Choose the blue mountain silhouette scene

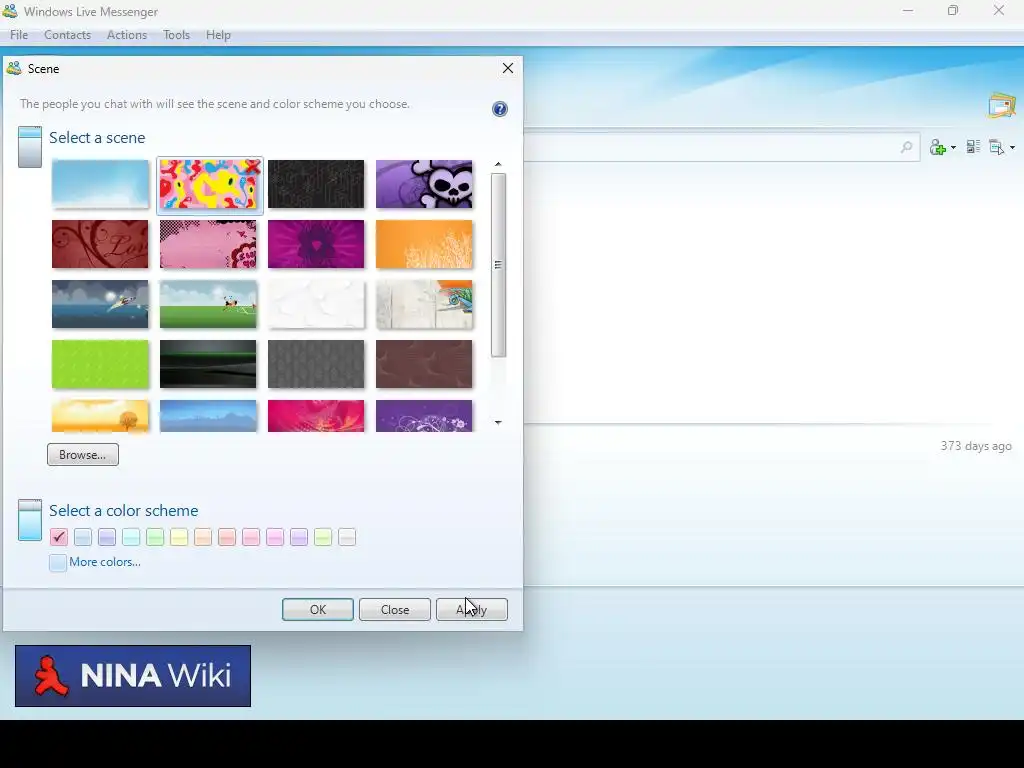(208, 416)
